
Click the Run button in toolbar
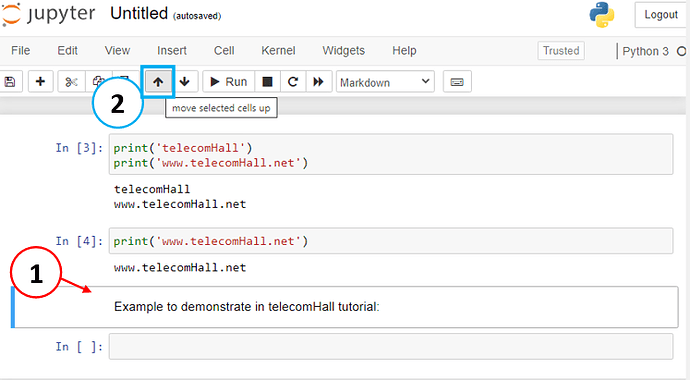[228, 82]
